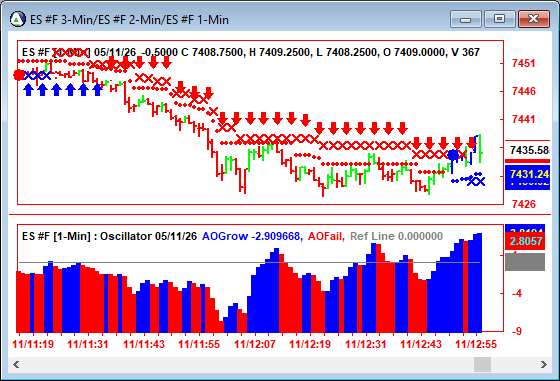
Task: Click the 7431.24 blue price tag
Action: [x=528, y=174]
